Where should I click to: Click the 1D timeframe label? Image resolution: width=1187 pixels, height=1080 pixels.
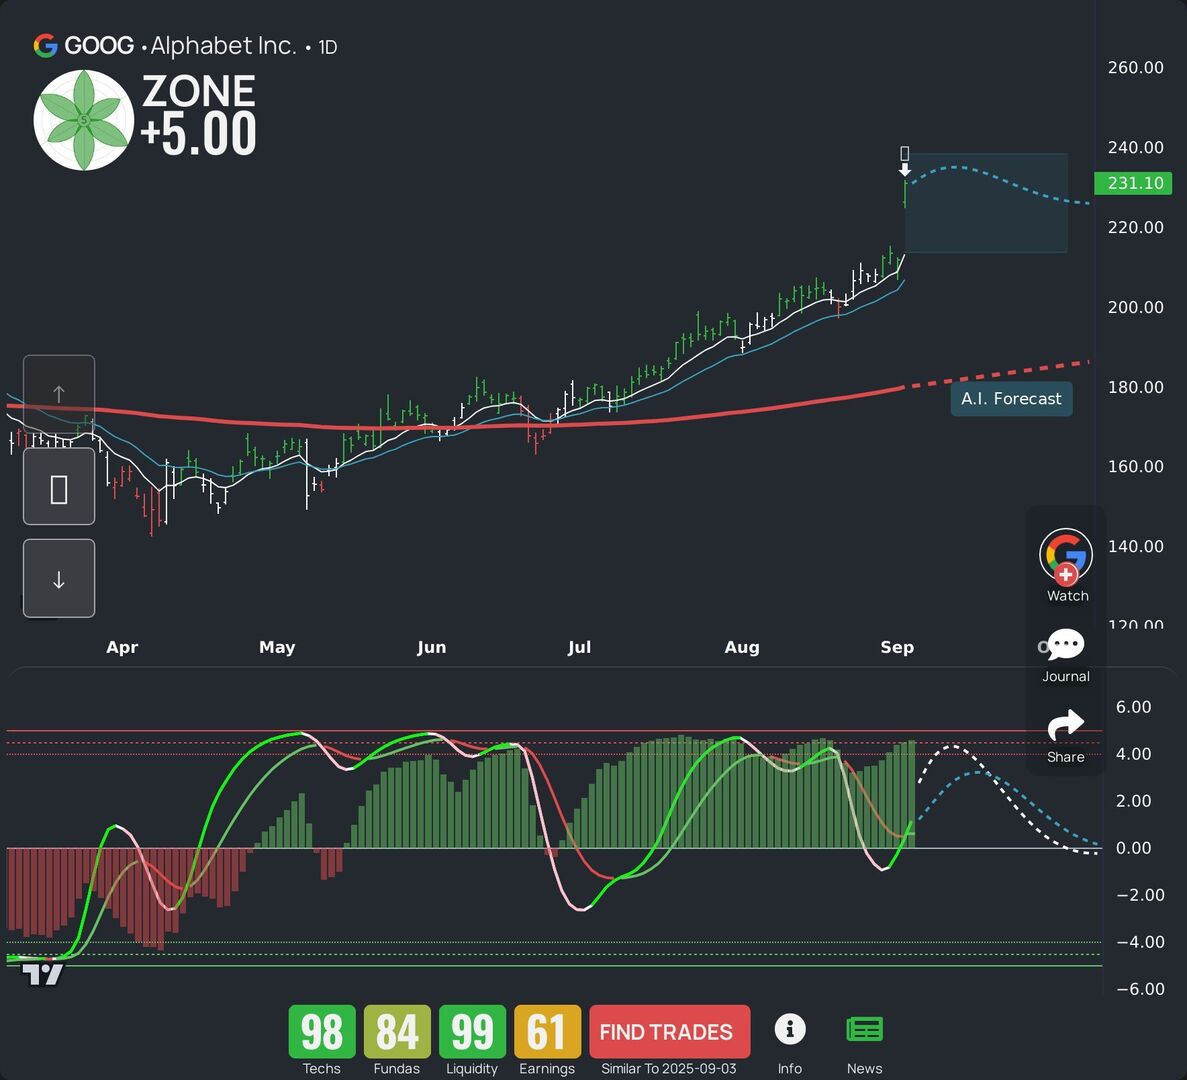pyautogui.click(x=328, y=47)
